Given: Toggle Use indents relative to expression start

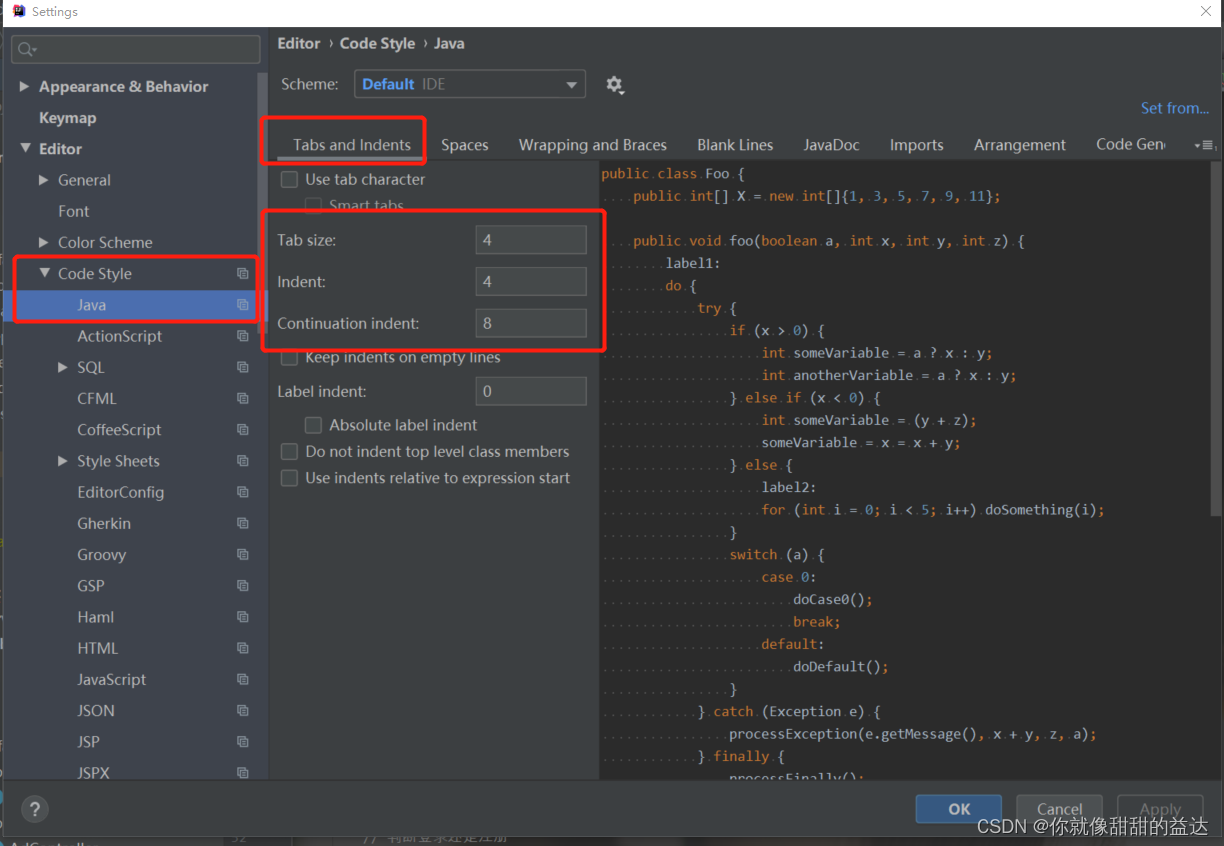Looking at the screenshot, I should (x=289, y=478).
